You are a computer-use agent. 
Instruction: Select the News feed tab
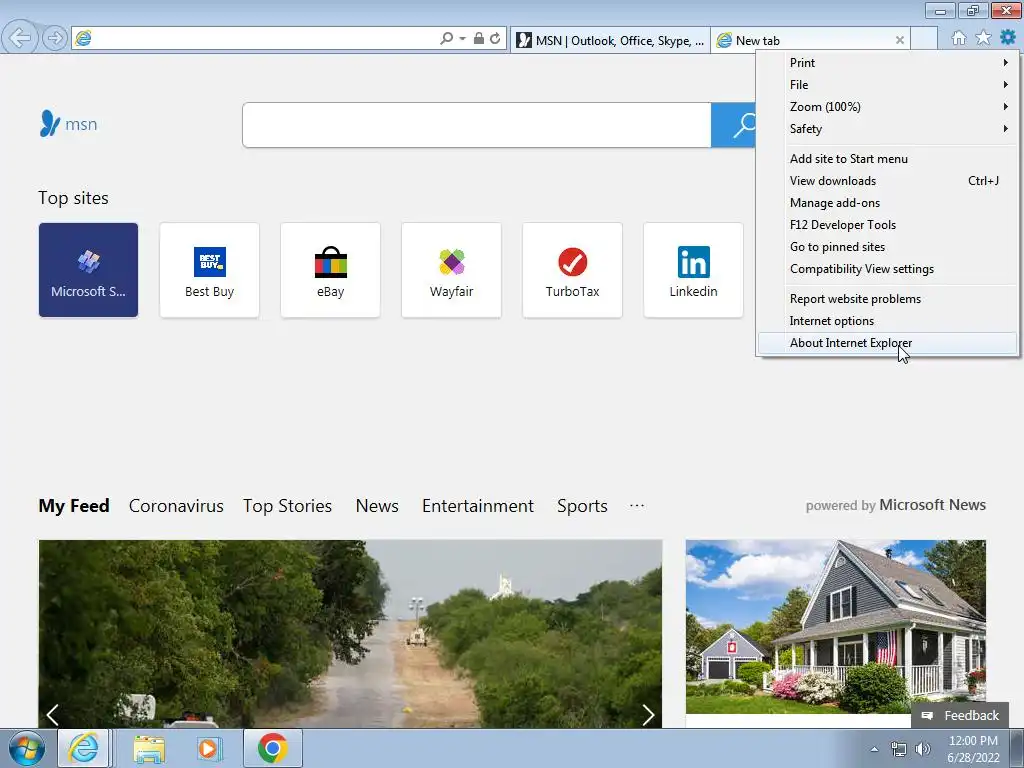point(377,506)
